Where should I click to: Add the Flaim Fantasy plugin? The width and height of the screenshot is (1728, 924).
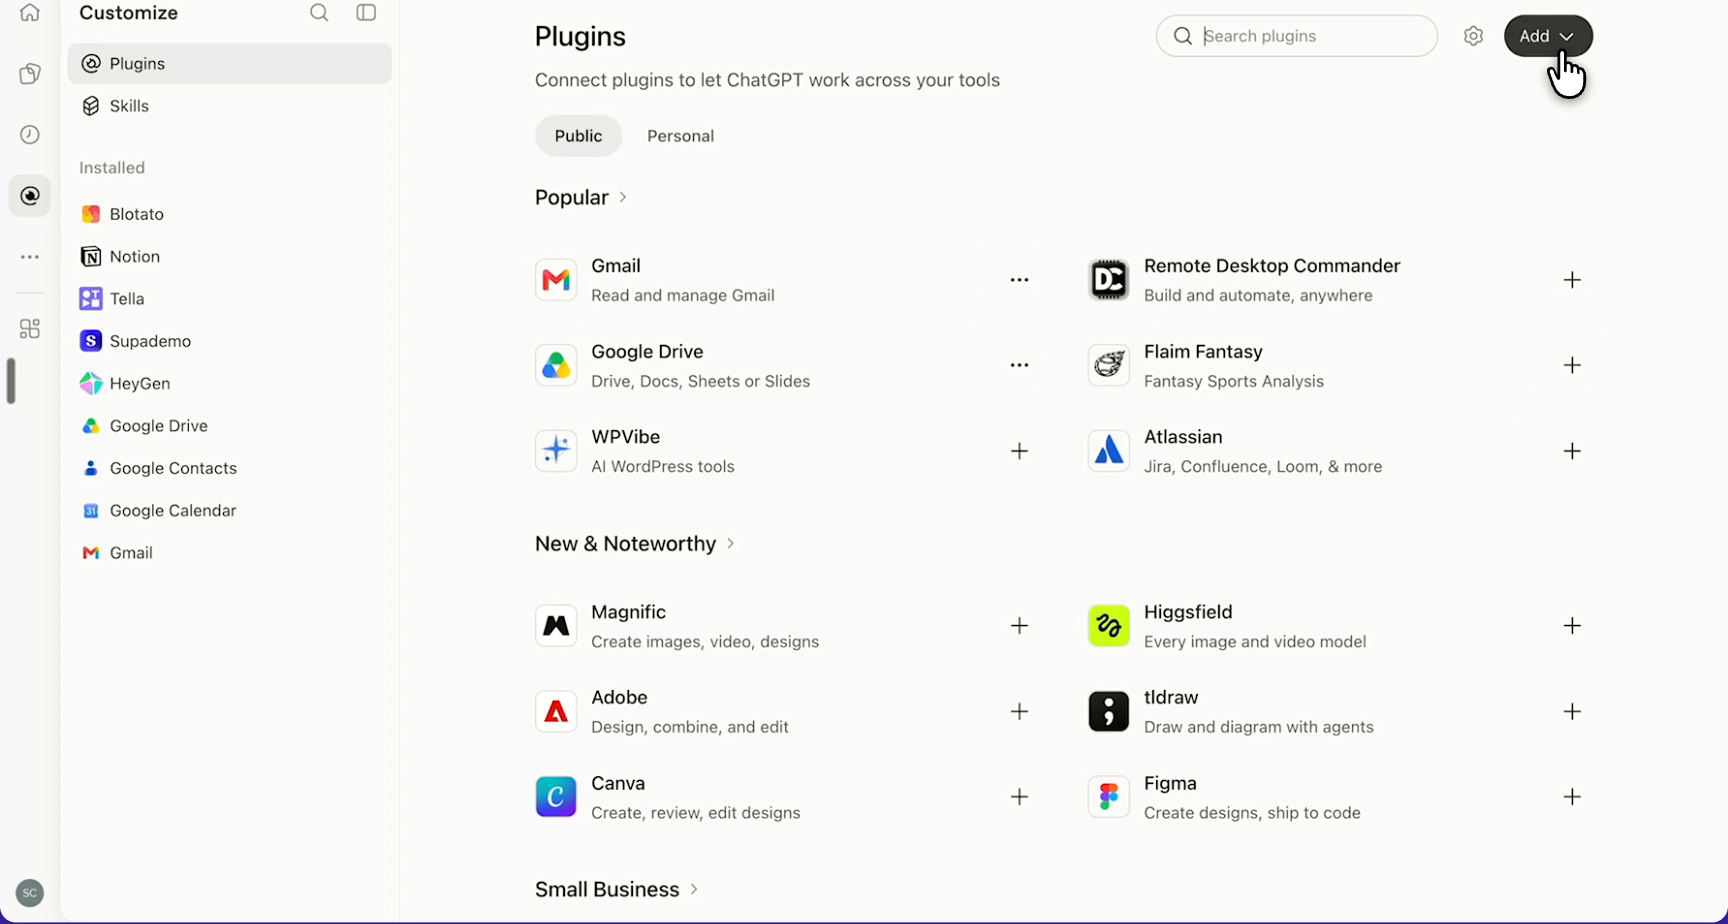pyautogui.click(x=1572, y=365)
